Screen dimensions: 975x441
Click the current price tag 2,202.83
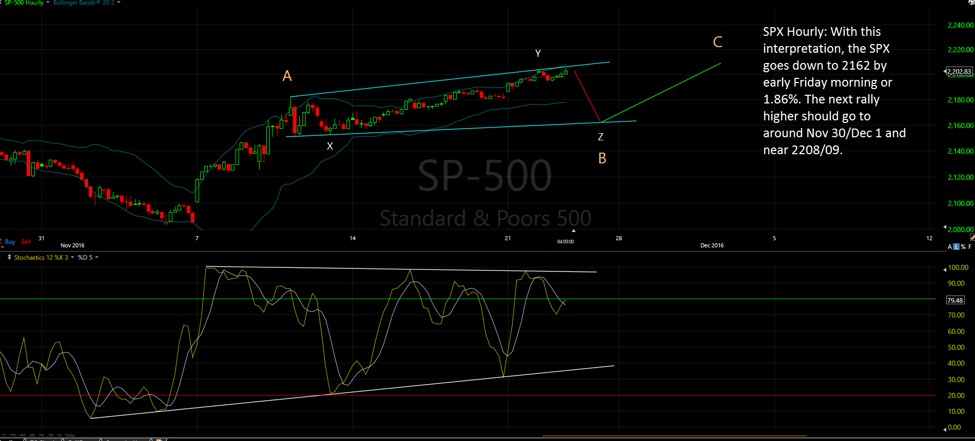coord(958,72)
